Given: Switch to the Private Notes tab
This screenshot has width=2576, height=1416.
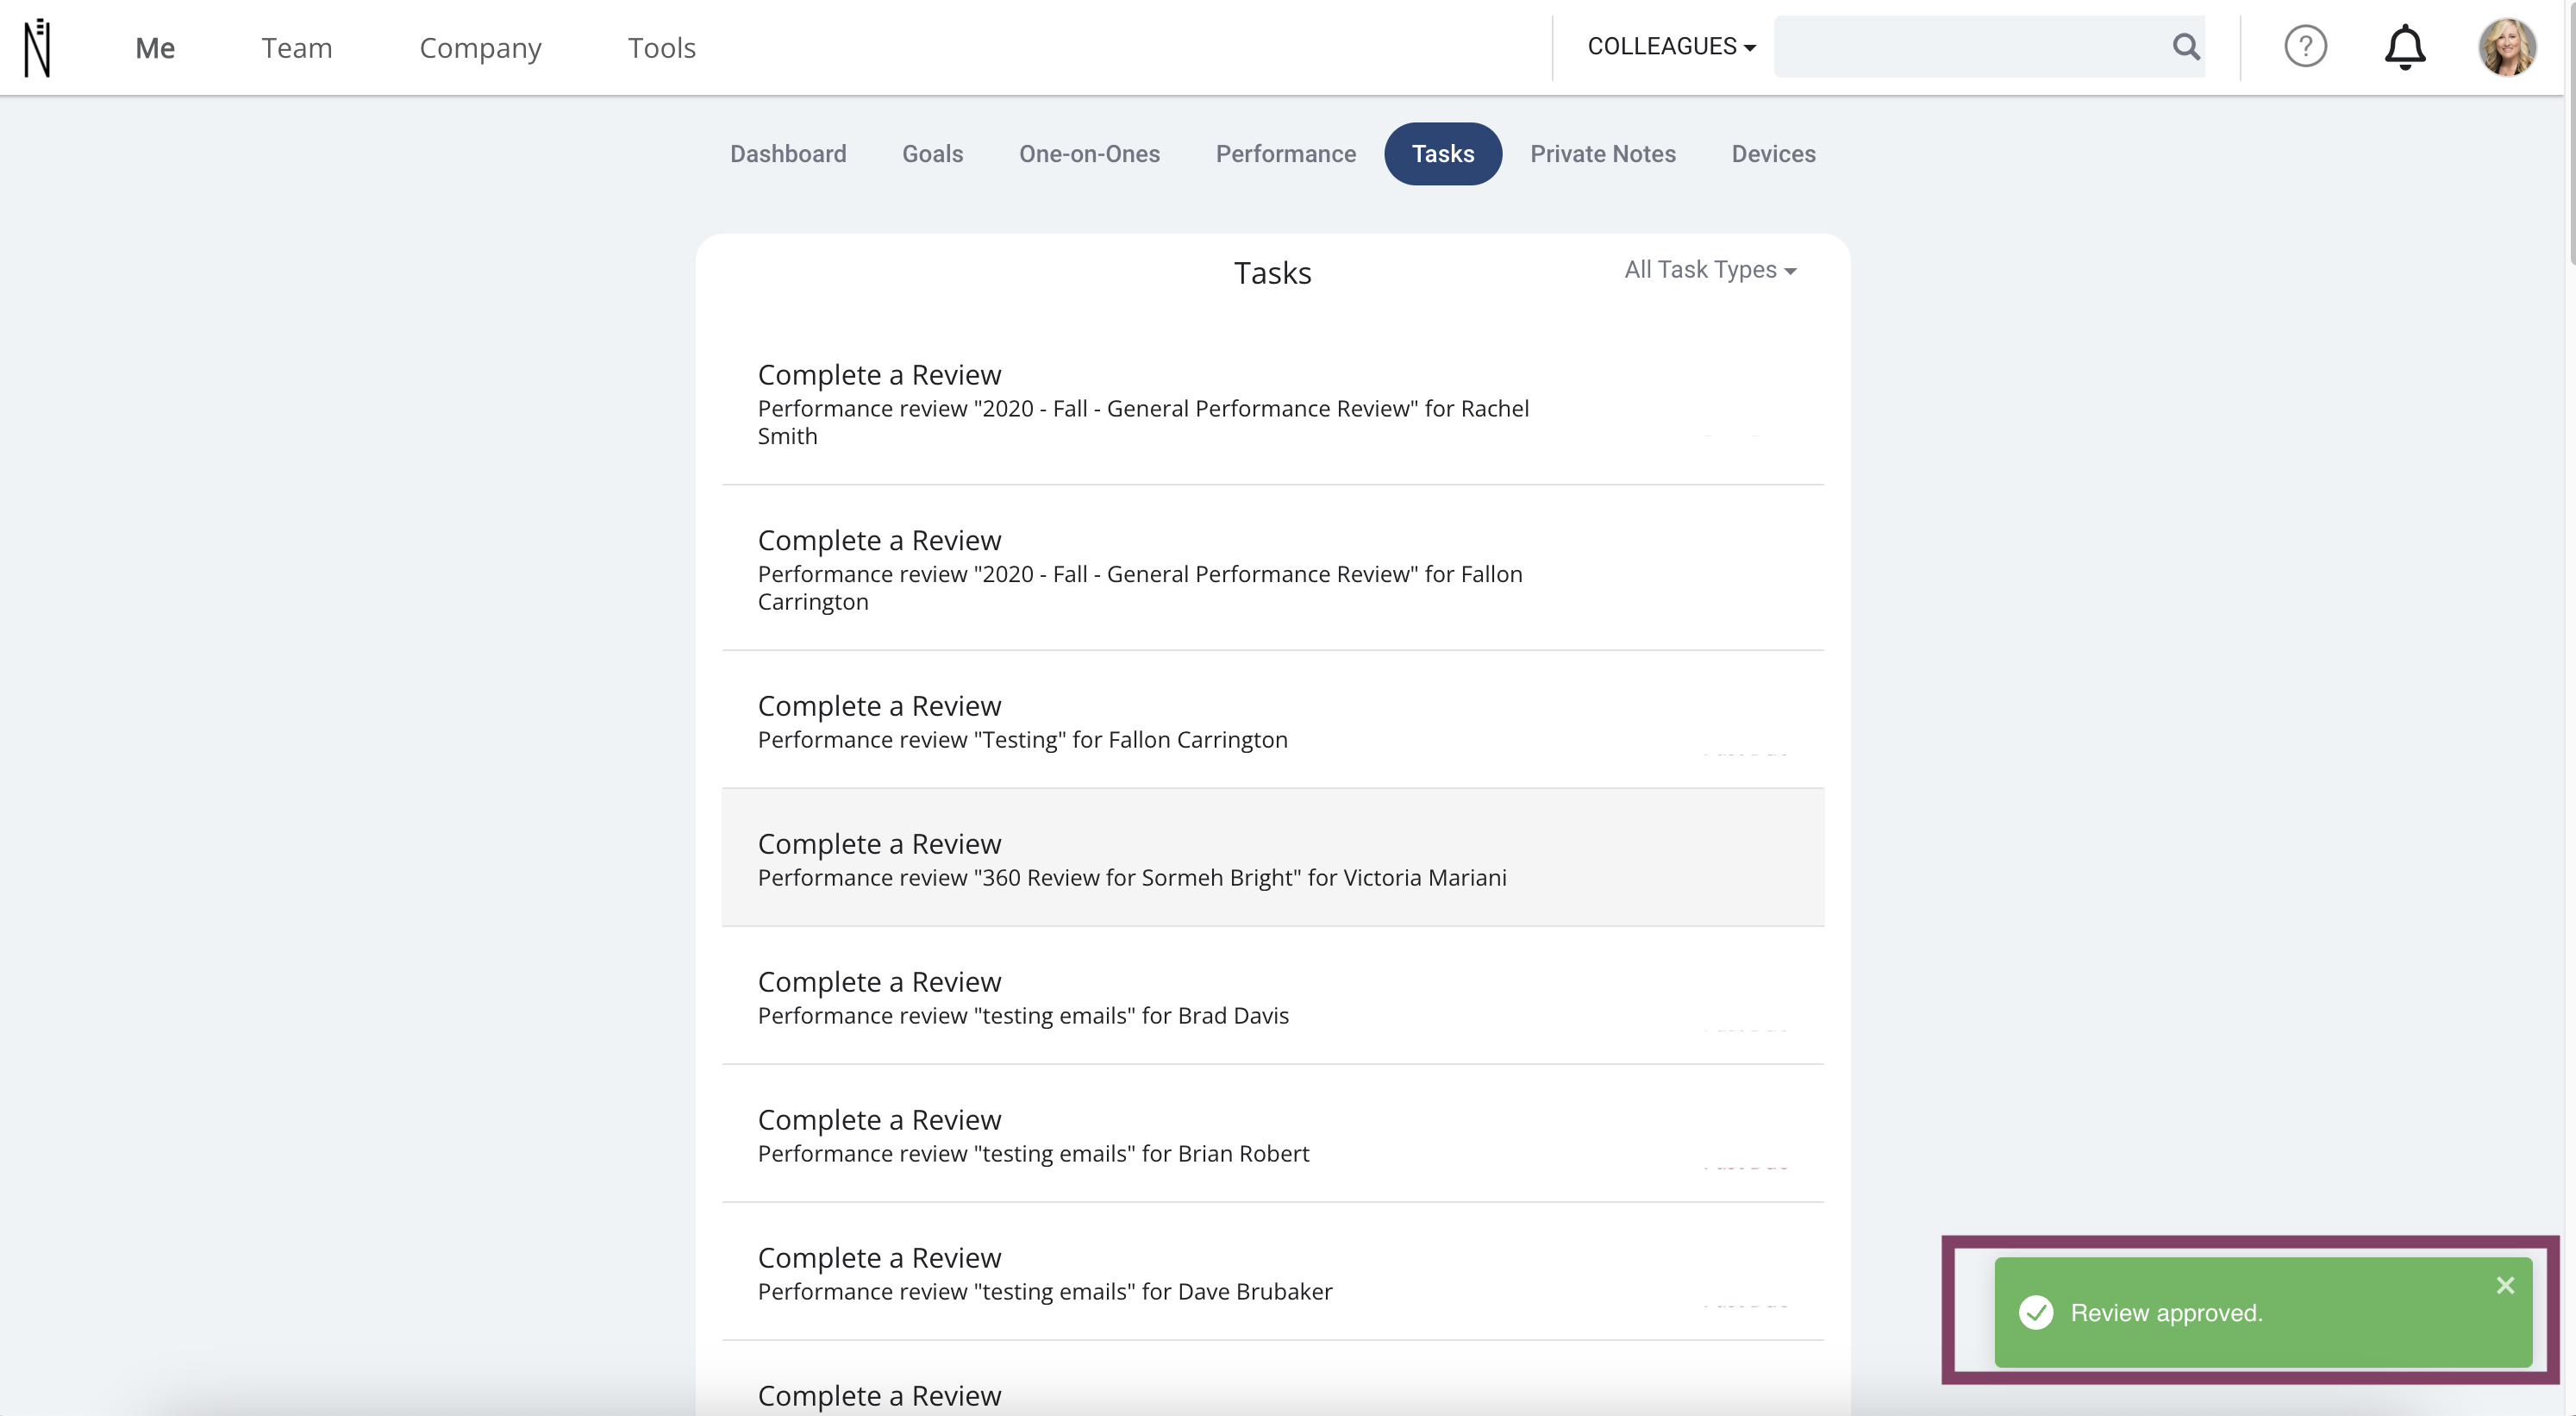Looking at the screenshot, I should click(x=1602, y=154).
